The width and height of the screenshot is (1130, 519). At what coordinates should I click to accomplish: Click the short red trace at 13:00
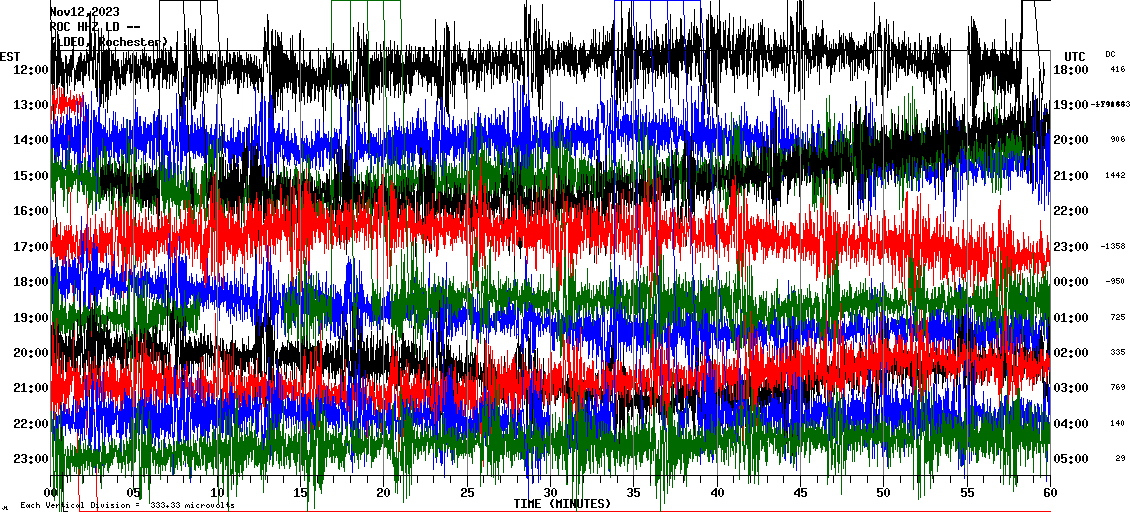(68, 102)
